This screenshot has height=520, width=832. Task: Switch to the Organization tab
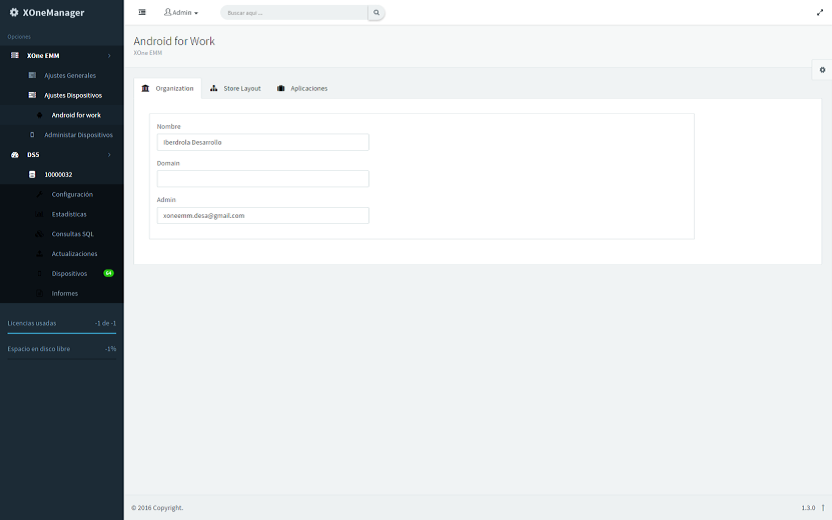coord(168,89)
